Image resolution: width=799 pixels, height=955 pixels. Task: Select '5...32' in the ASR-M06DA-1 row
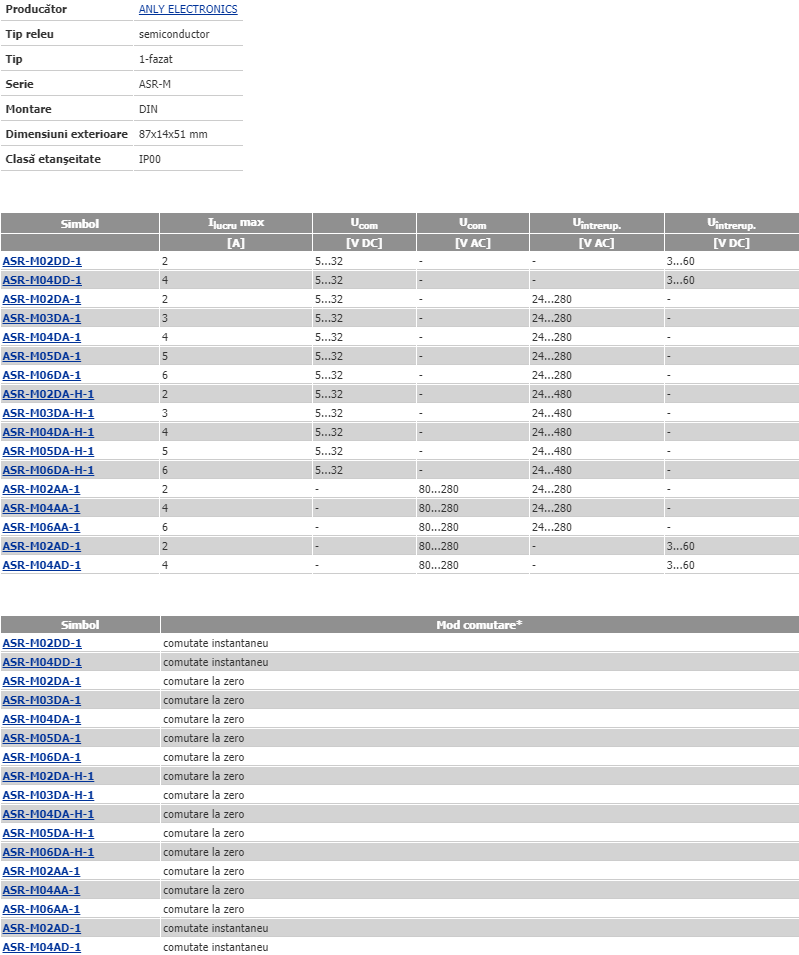tap(329, 375)
